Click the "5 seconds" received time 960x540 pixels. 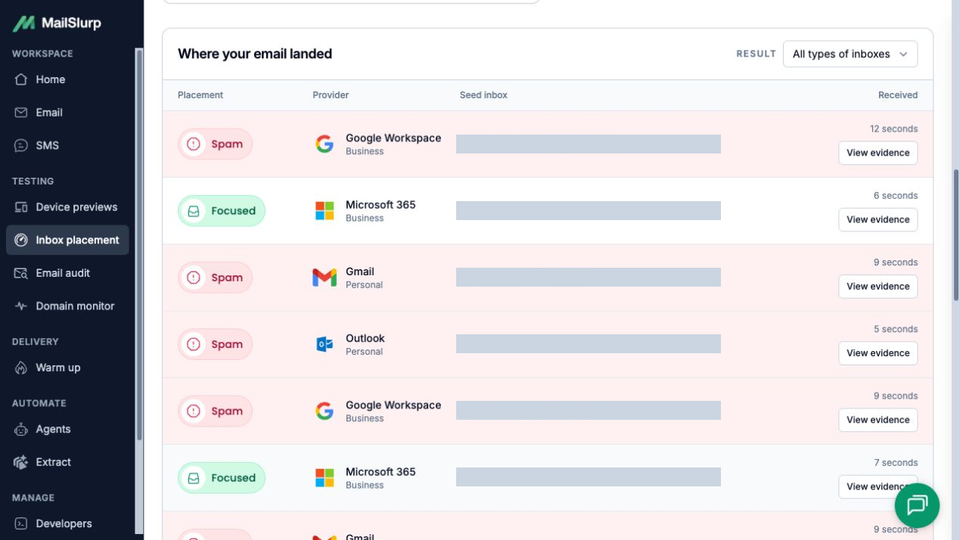coord(895,329)
